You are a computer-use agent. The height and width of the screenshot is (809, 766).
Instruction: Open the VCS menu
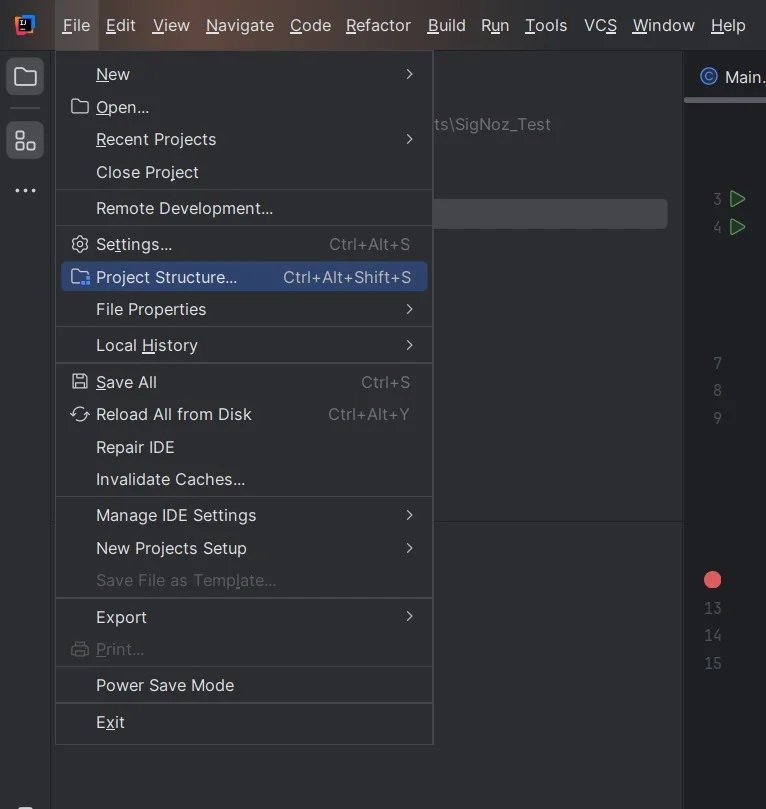click(600, 25)
